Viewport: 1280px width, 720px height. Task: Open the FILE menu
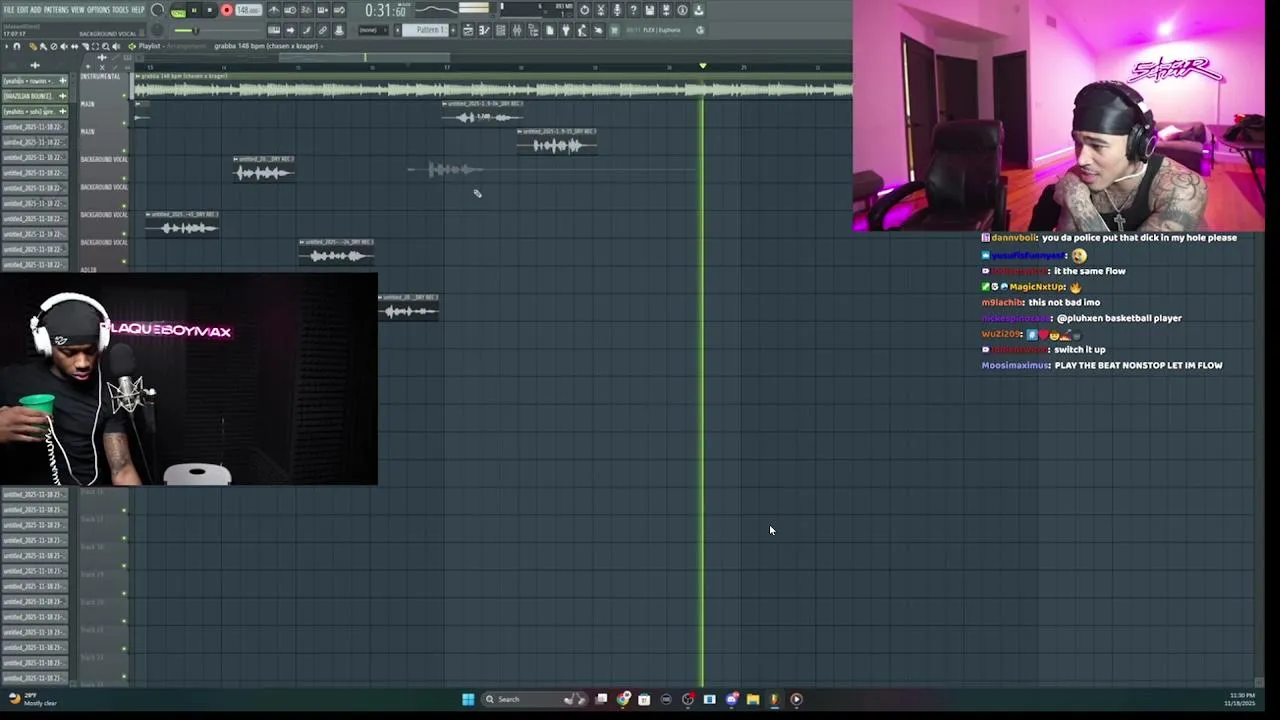[9, 10]
